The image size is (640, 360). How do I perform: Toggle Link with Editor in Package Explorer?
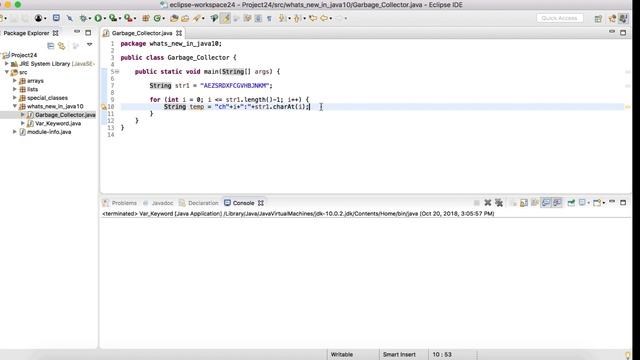tap(62, 46)
